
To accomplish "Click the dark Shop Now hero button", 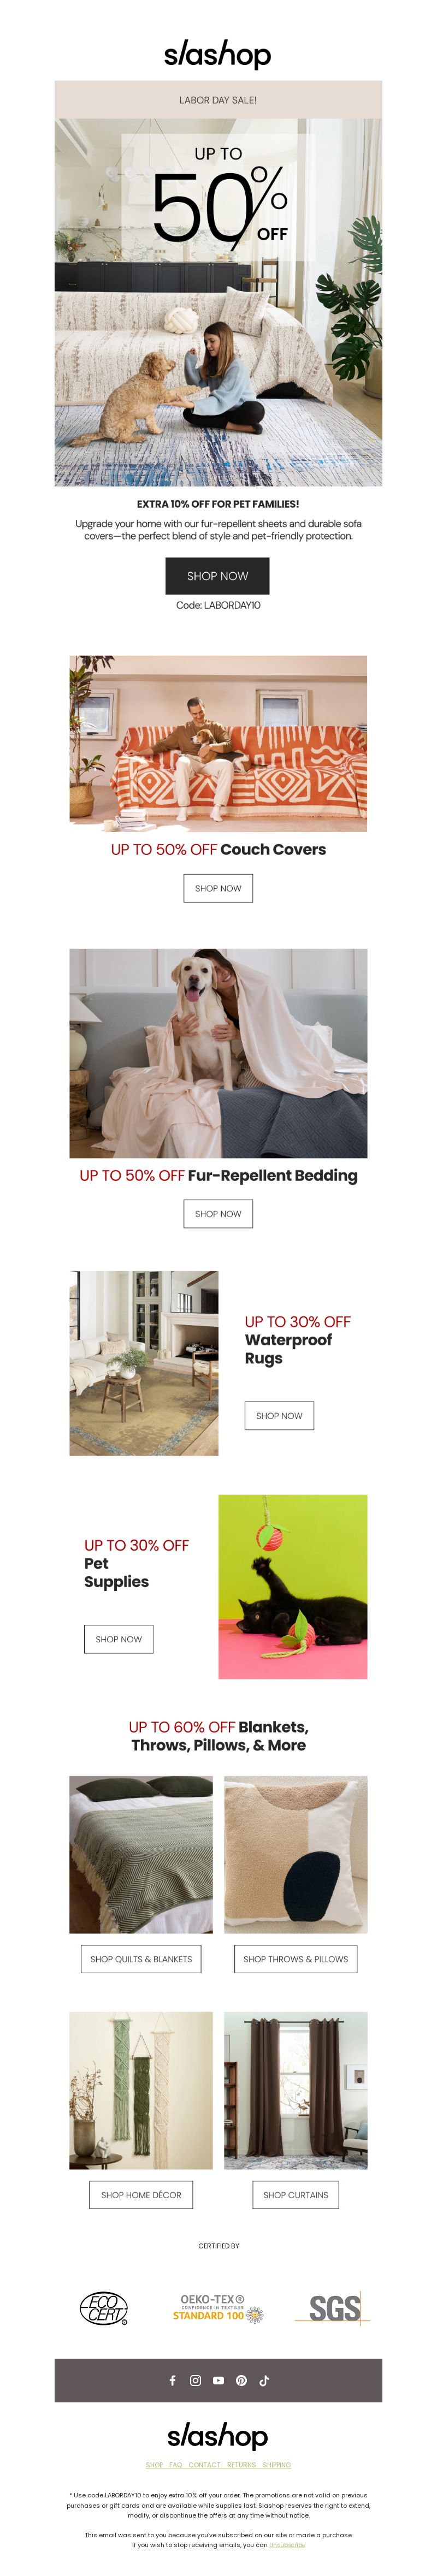I will [x=217, y=576].
